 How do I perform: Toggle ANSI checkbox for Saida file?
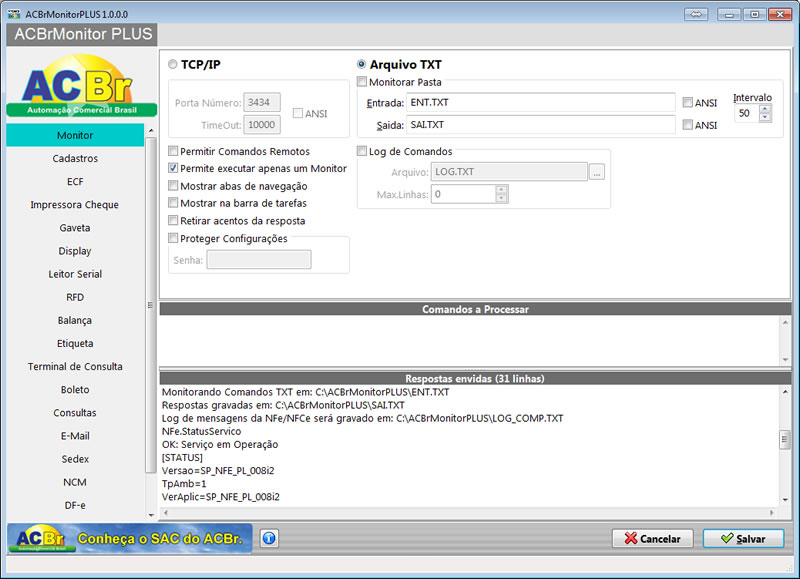687,124
